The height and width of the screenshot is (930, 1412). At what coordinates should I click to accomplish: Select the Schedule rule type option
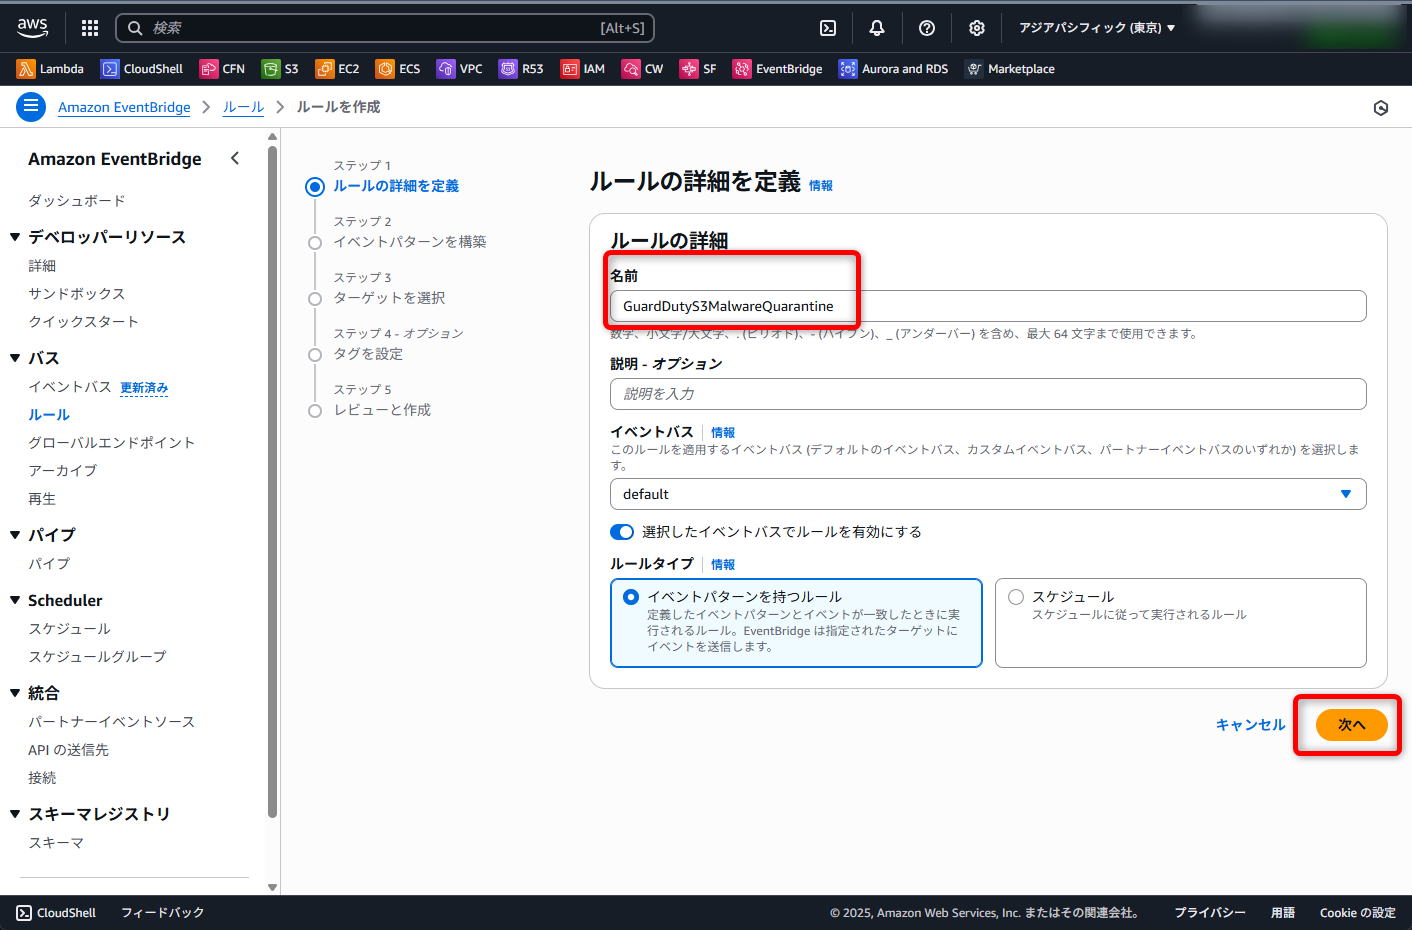tap(1016, 597)
